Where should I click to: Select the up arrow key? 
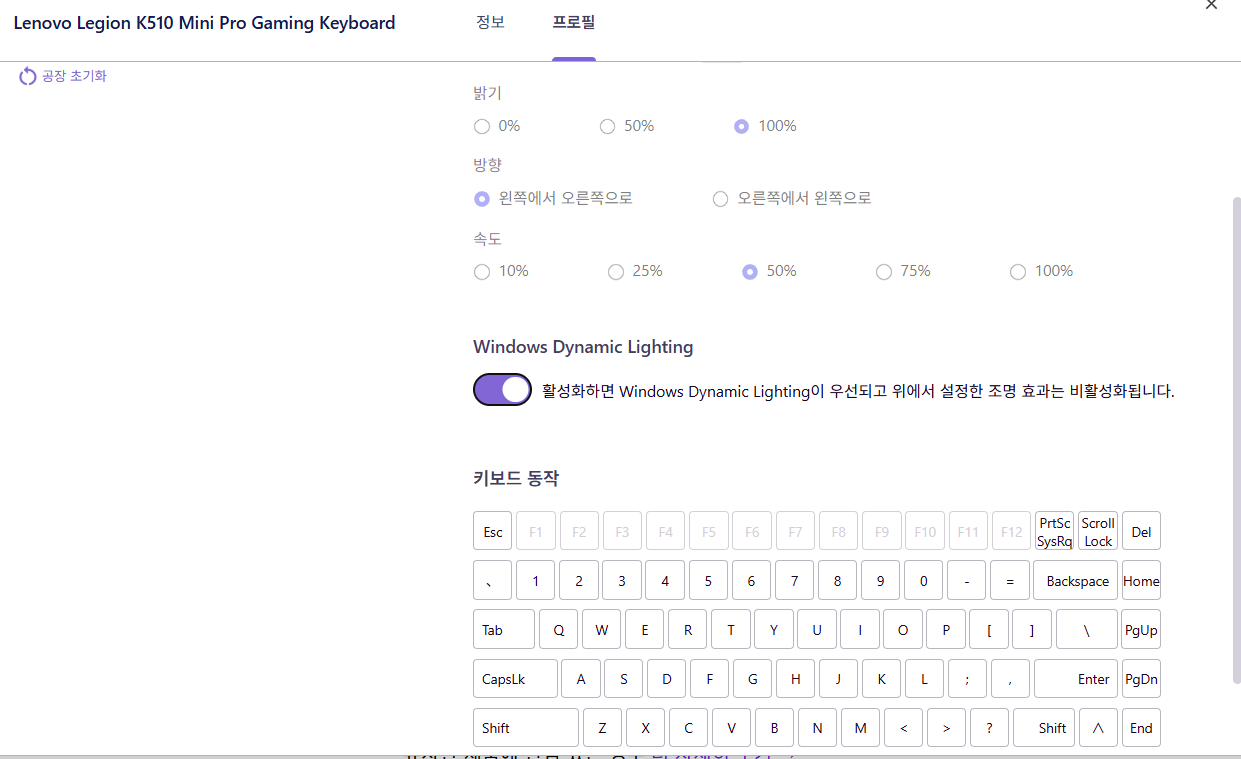(1098, 727)
